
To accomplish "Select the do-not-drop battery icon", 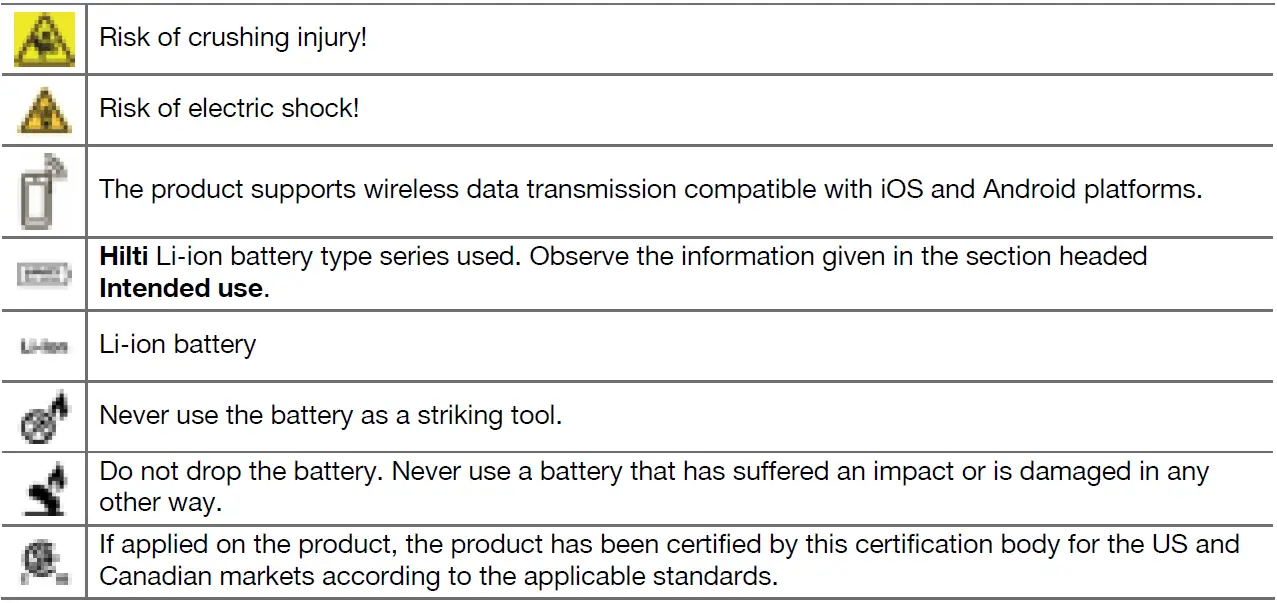I will click(x=44, y=485).
